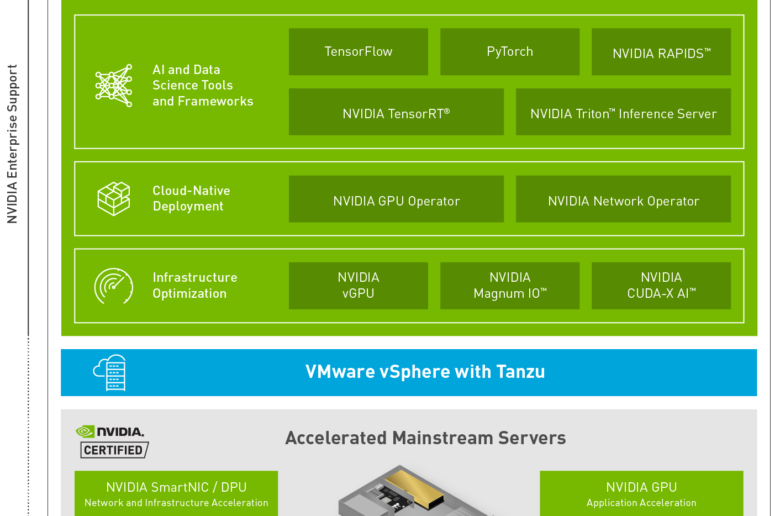The height and width of the screenshot is (516, 780).
Task: Click the VMware vSphere with Tanzu text
Action: pyautogui.click(x=425, y=372)
